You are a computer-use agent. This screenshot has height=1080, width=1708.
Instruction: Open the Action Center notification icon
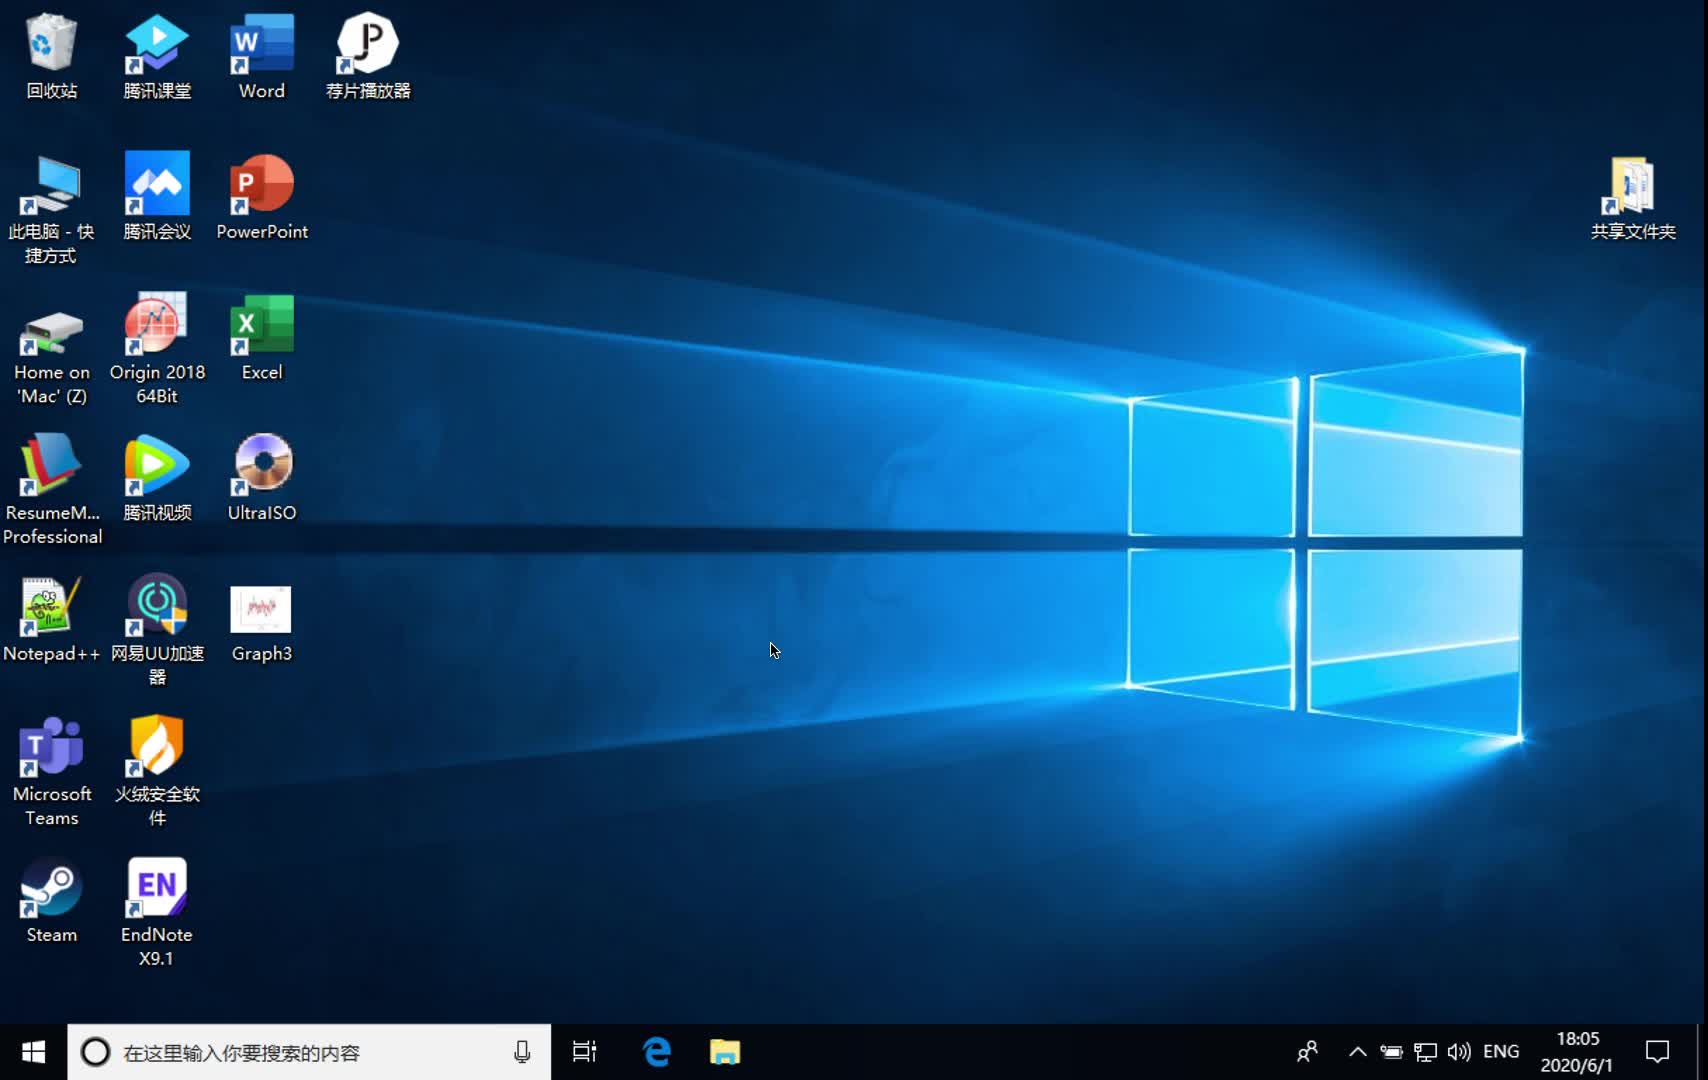click(1657, 1052)
